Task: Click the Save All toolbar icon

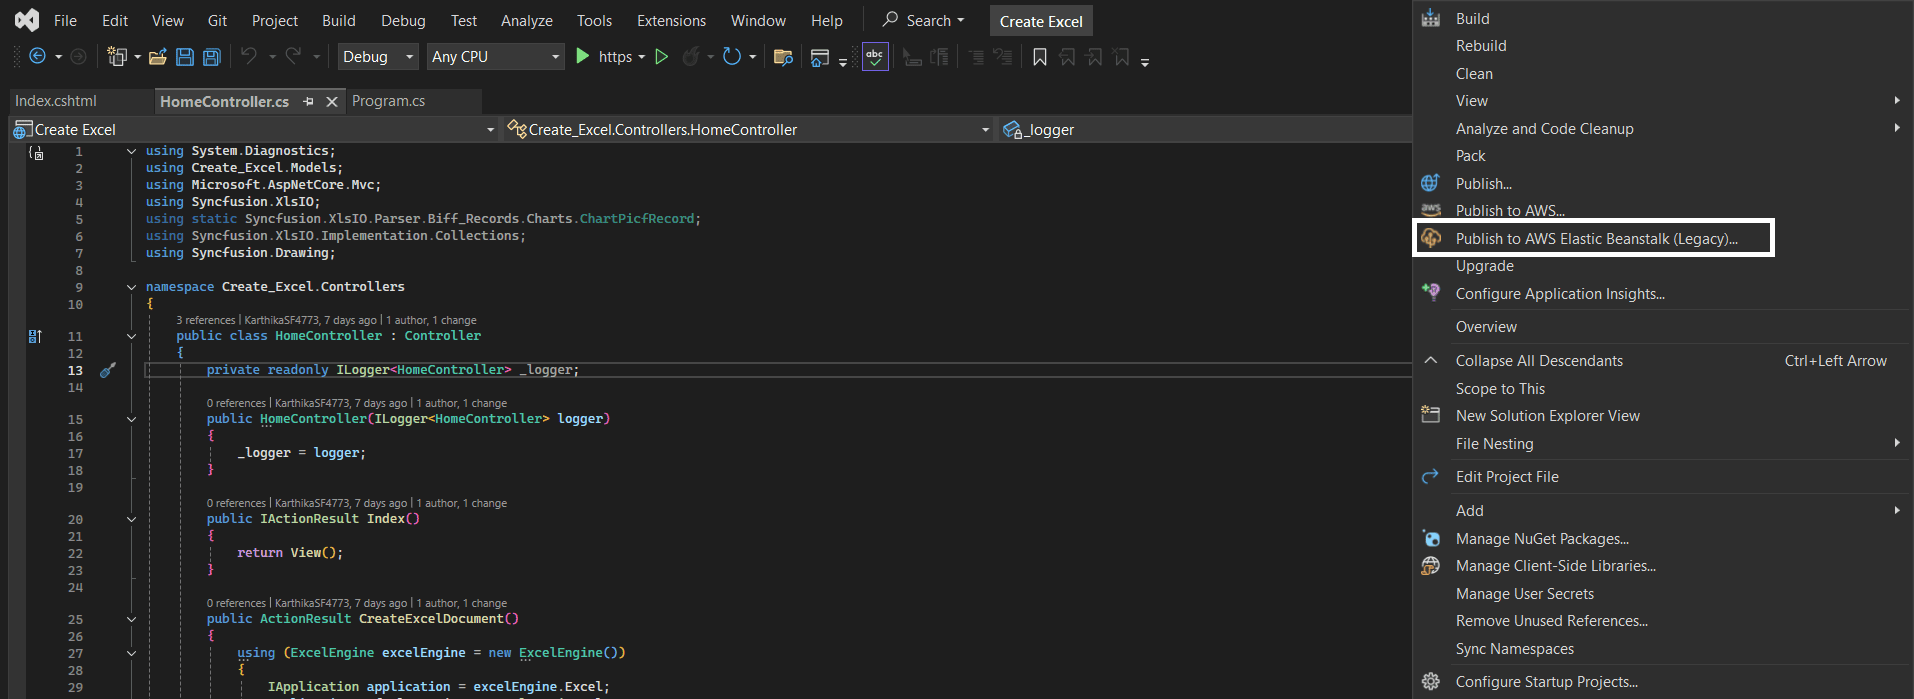Action: click(212, 57)
